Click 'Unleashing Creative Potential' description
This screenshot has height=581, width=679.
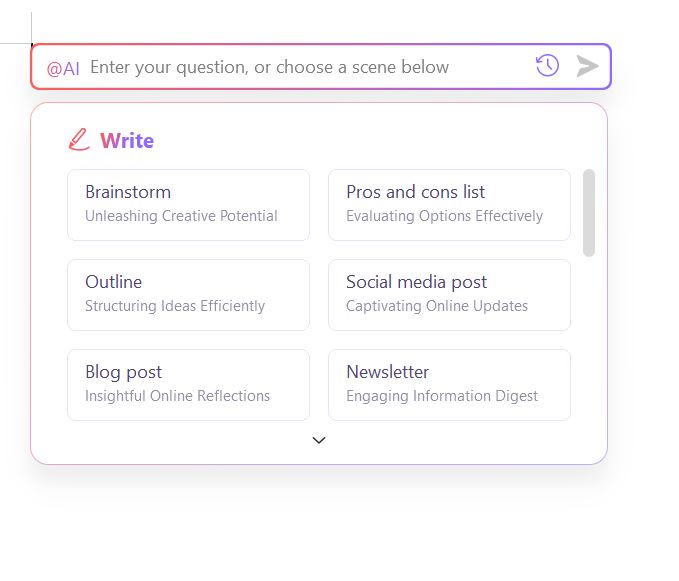[181, 216]
